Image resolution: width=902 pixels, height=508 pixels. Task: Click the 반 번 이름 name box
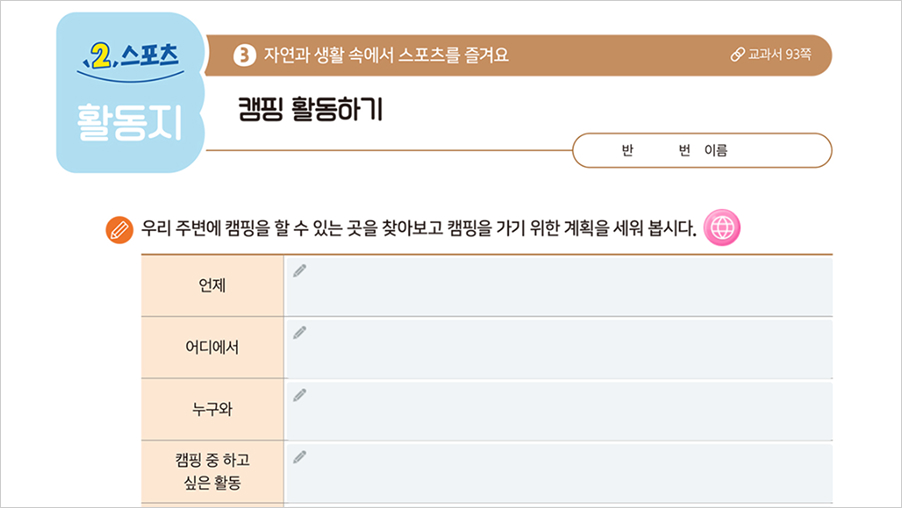pyautogui.click(x=702, y=151)
